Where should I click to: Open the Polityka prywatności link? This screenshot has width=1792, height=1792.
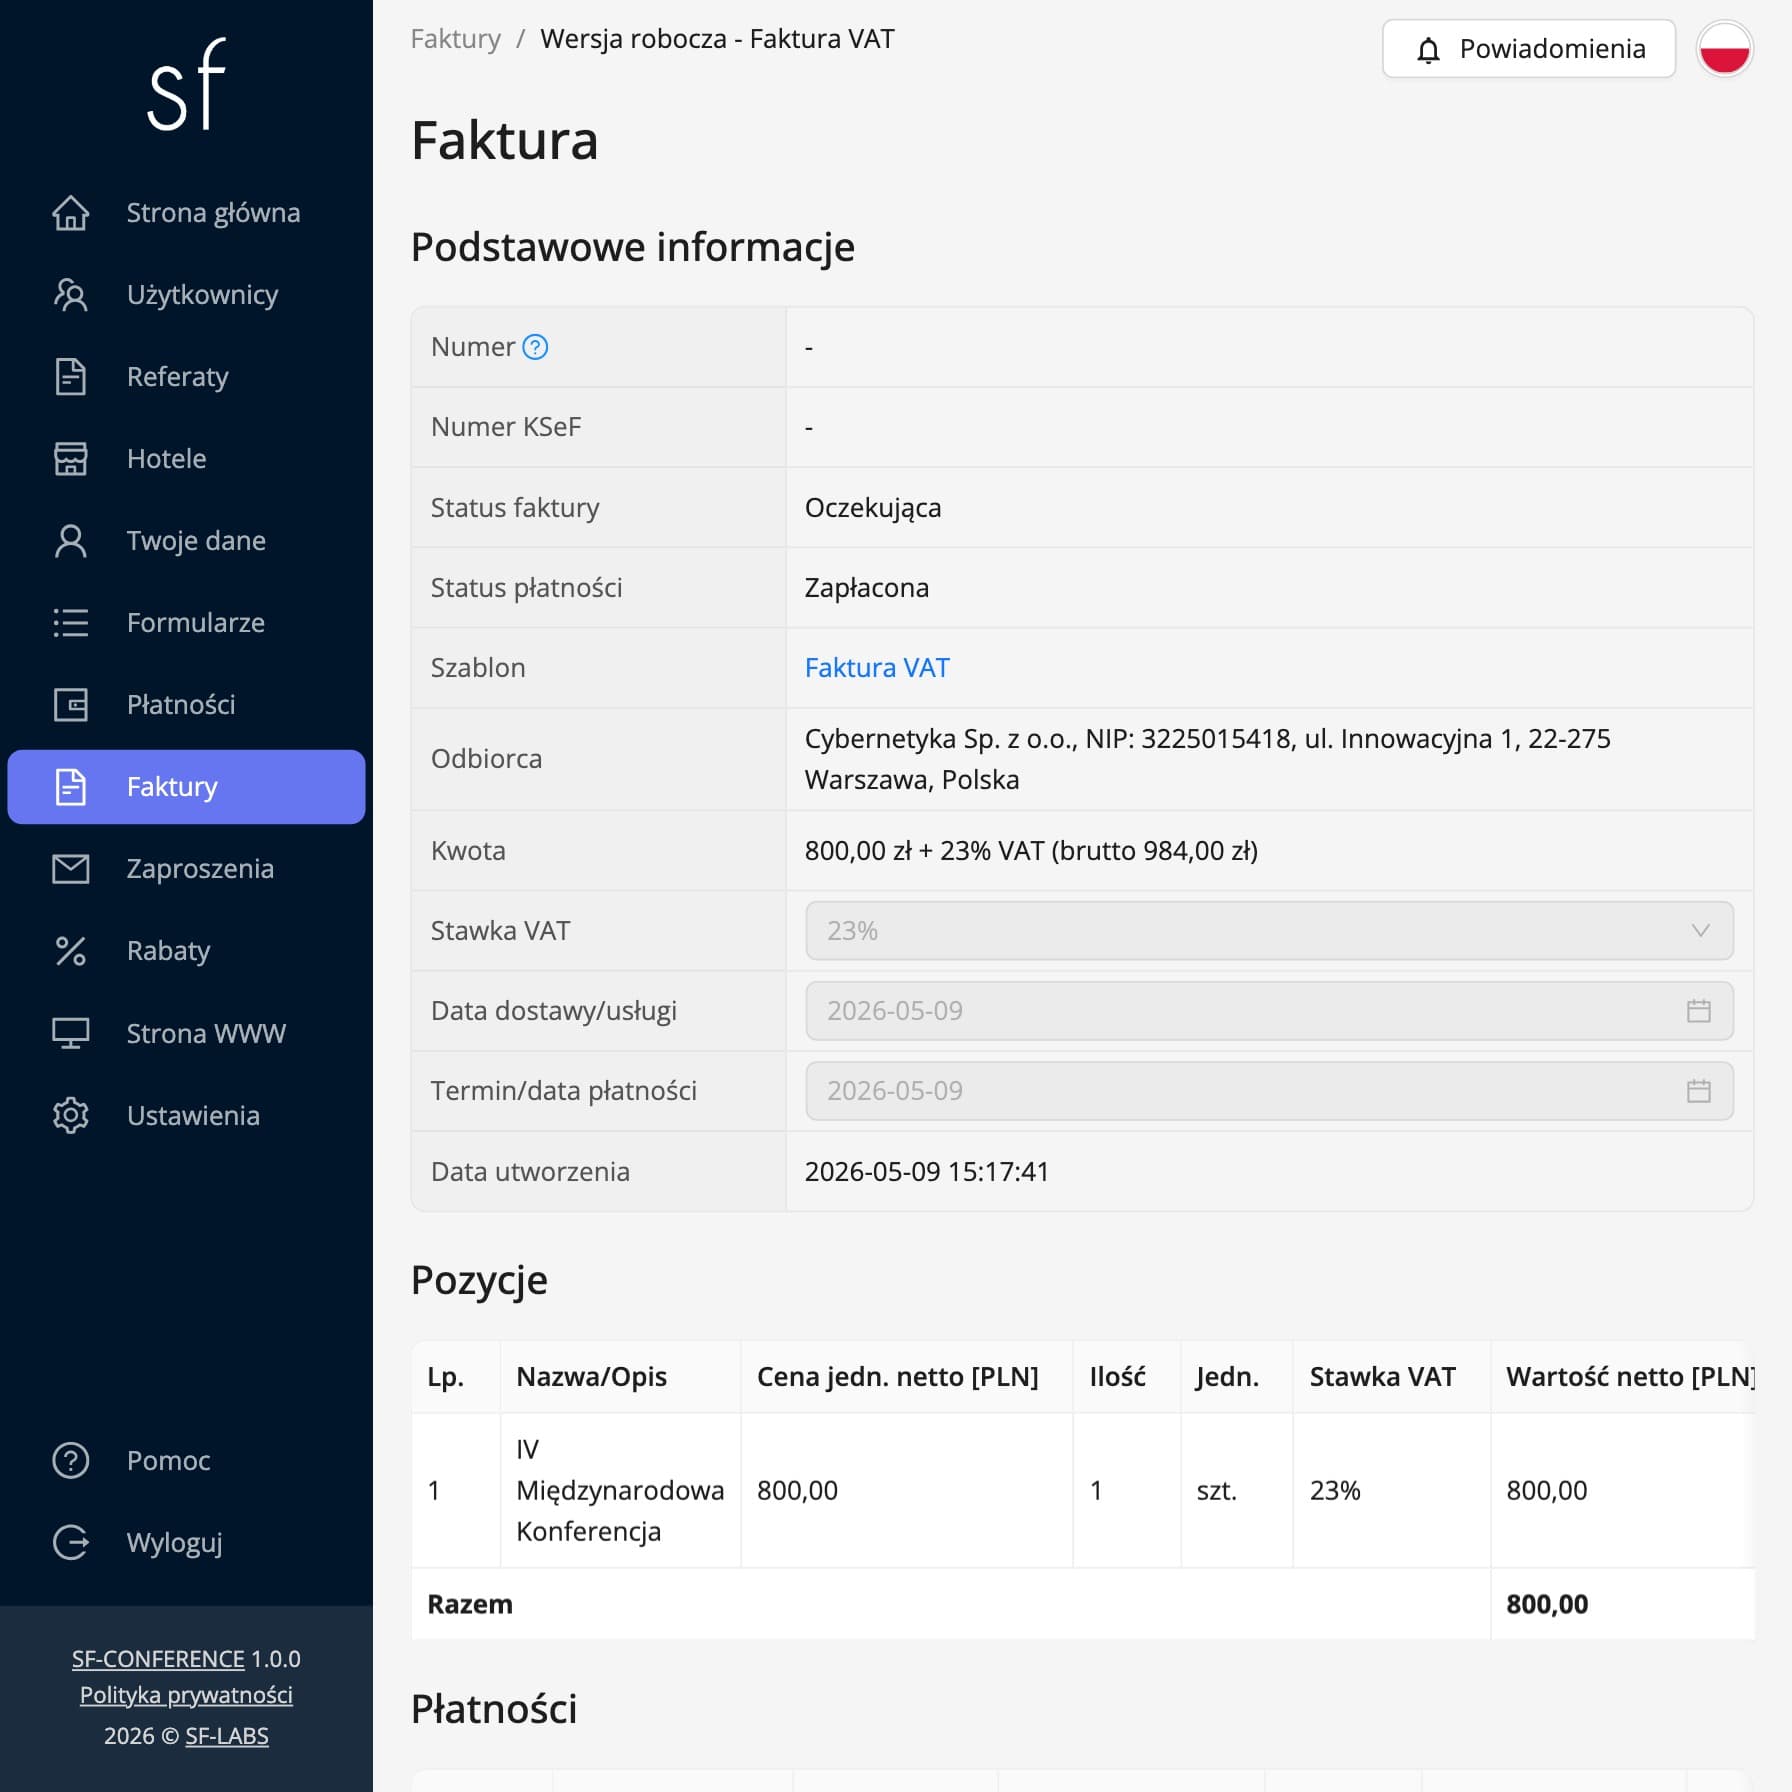186,1696
